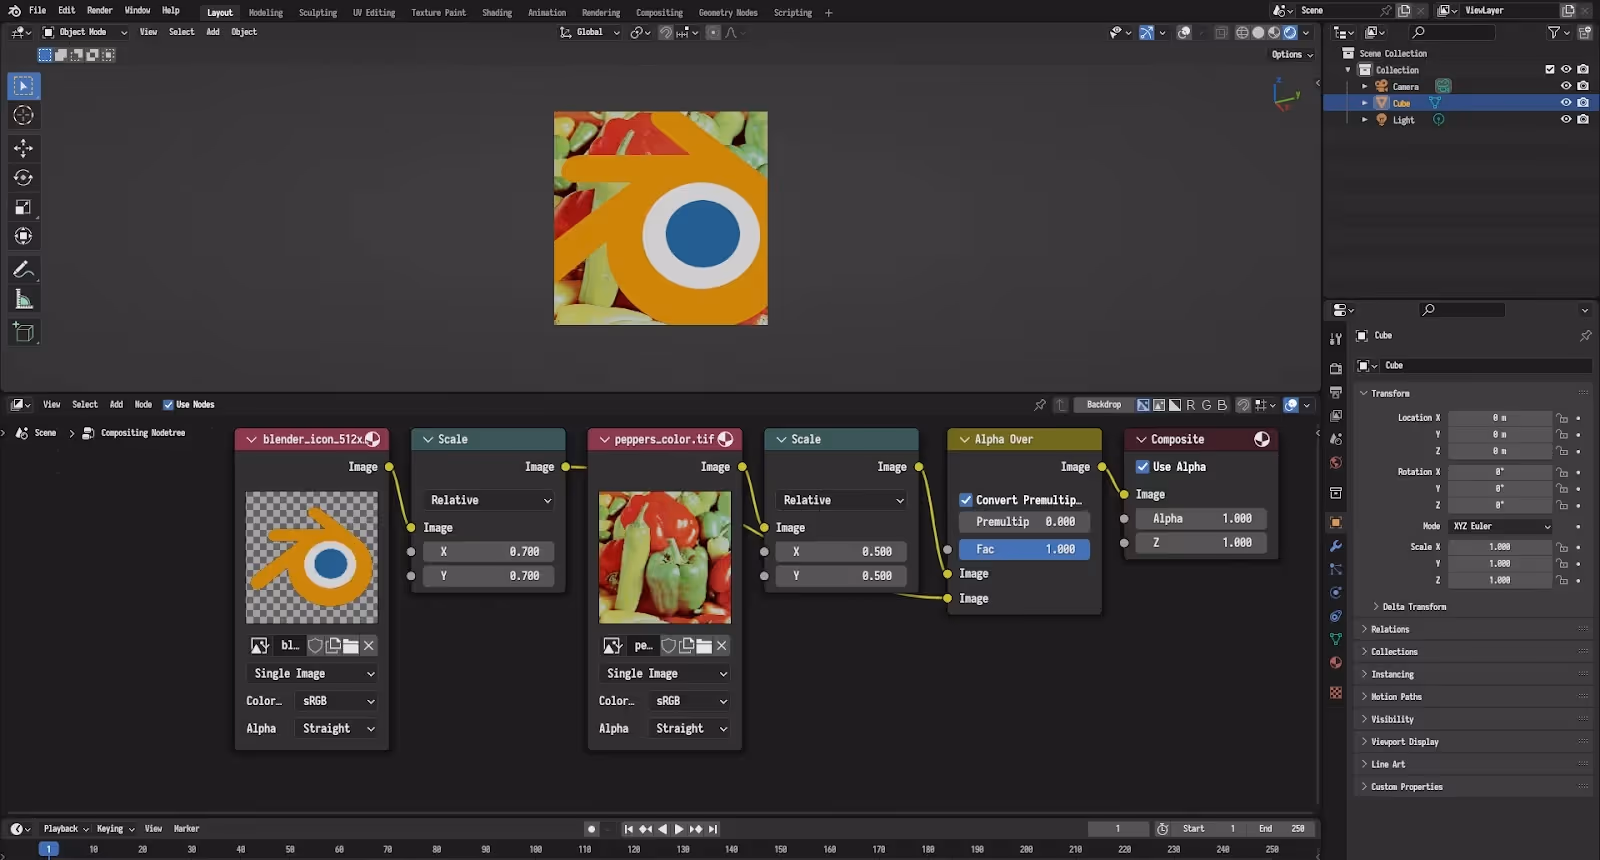Open the XYZ Euler rotation mode dropdown
This screenshot has height=860, width=1600.
click(x=1501, y=526)
